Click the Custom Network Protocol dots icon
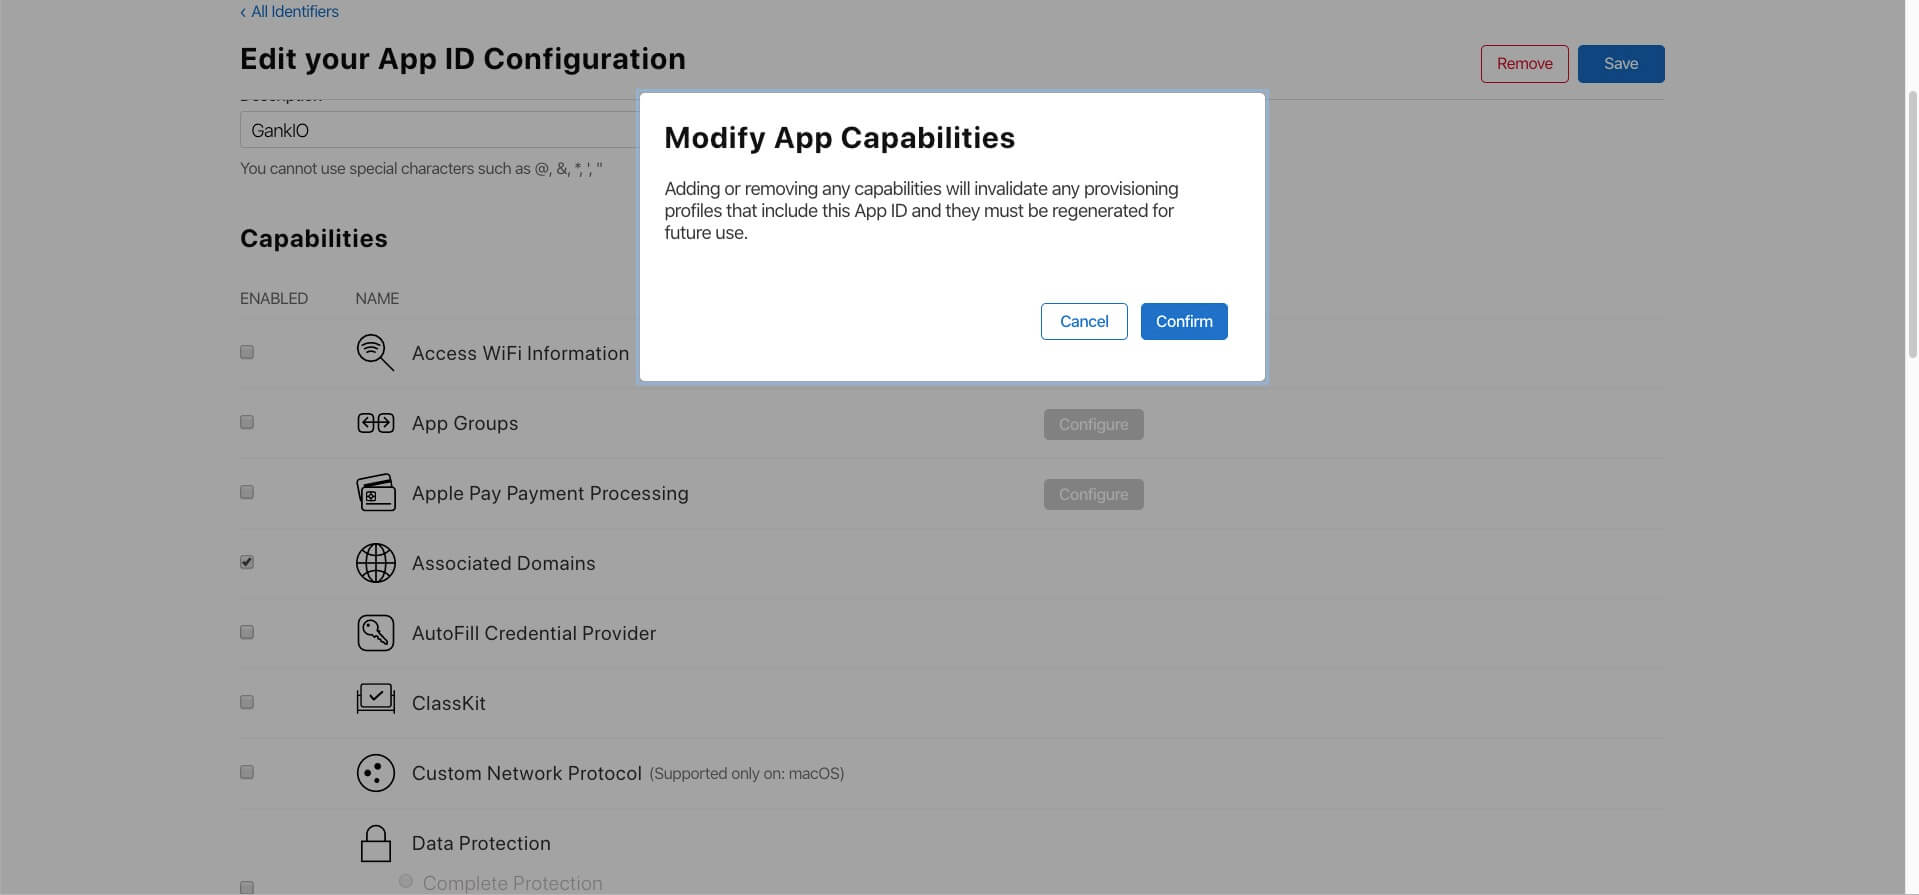This screenshot has width=1919, height=895. [375, 773]
